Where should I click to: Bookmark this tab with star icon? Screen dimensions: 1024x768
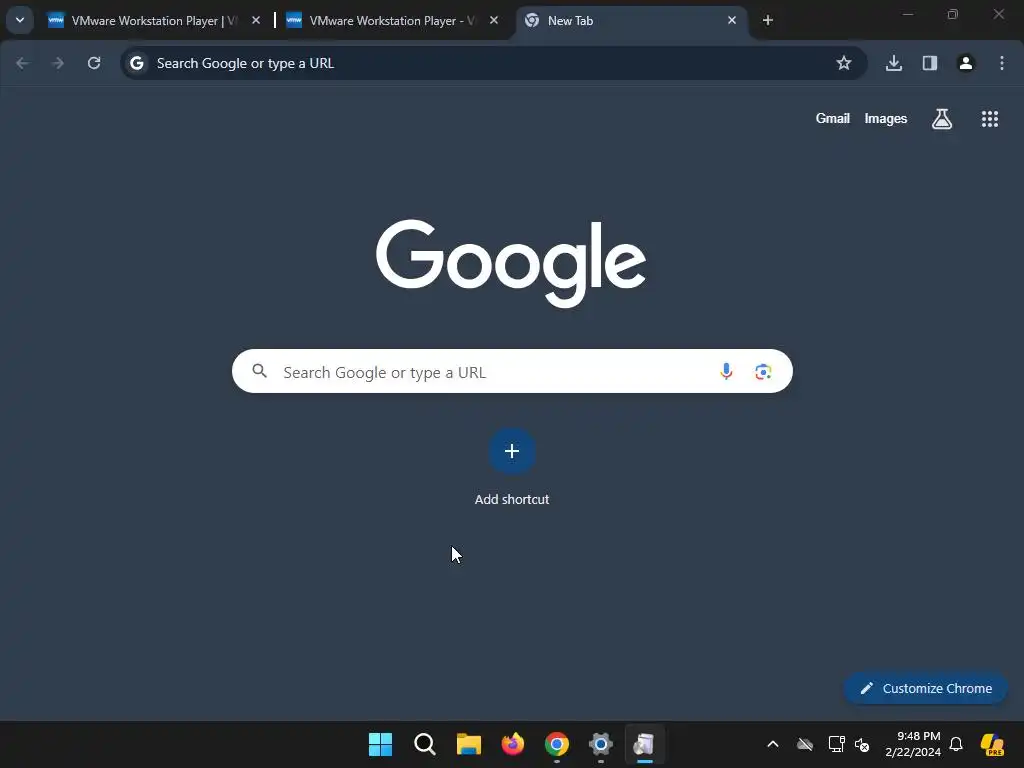tap(844, 63)
